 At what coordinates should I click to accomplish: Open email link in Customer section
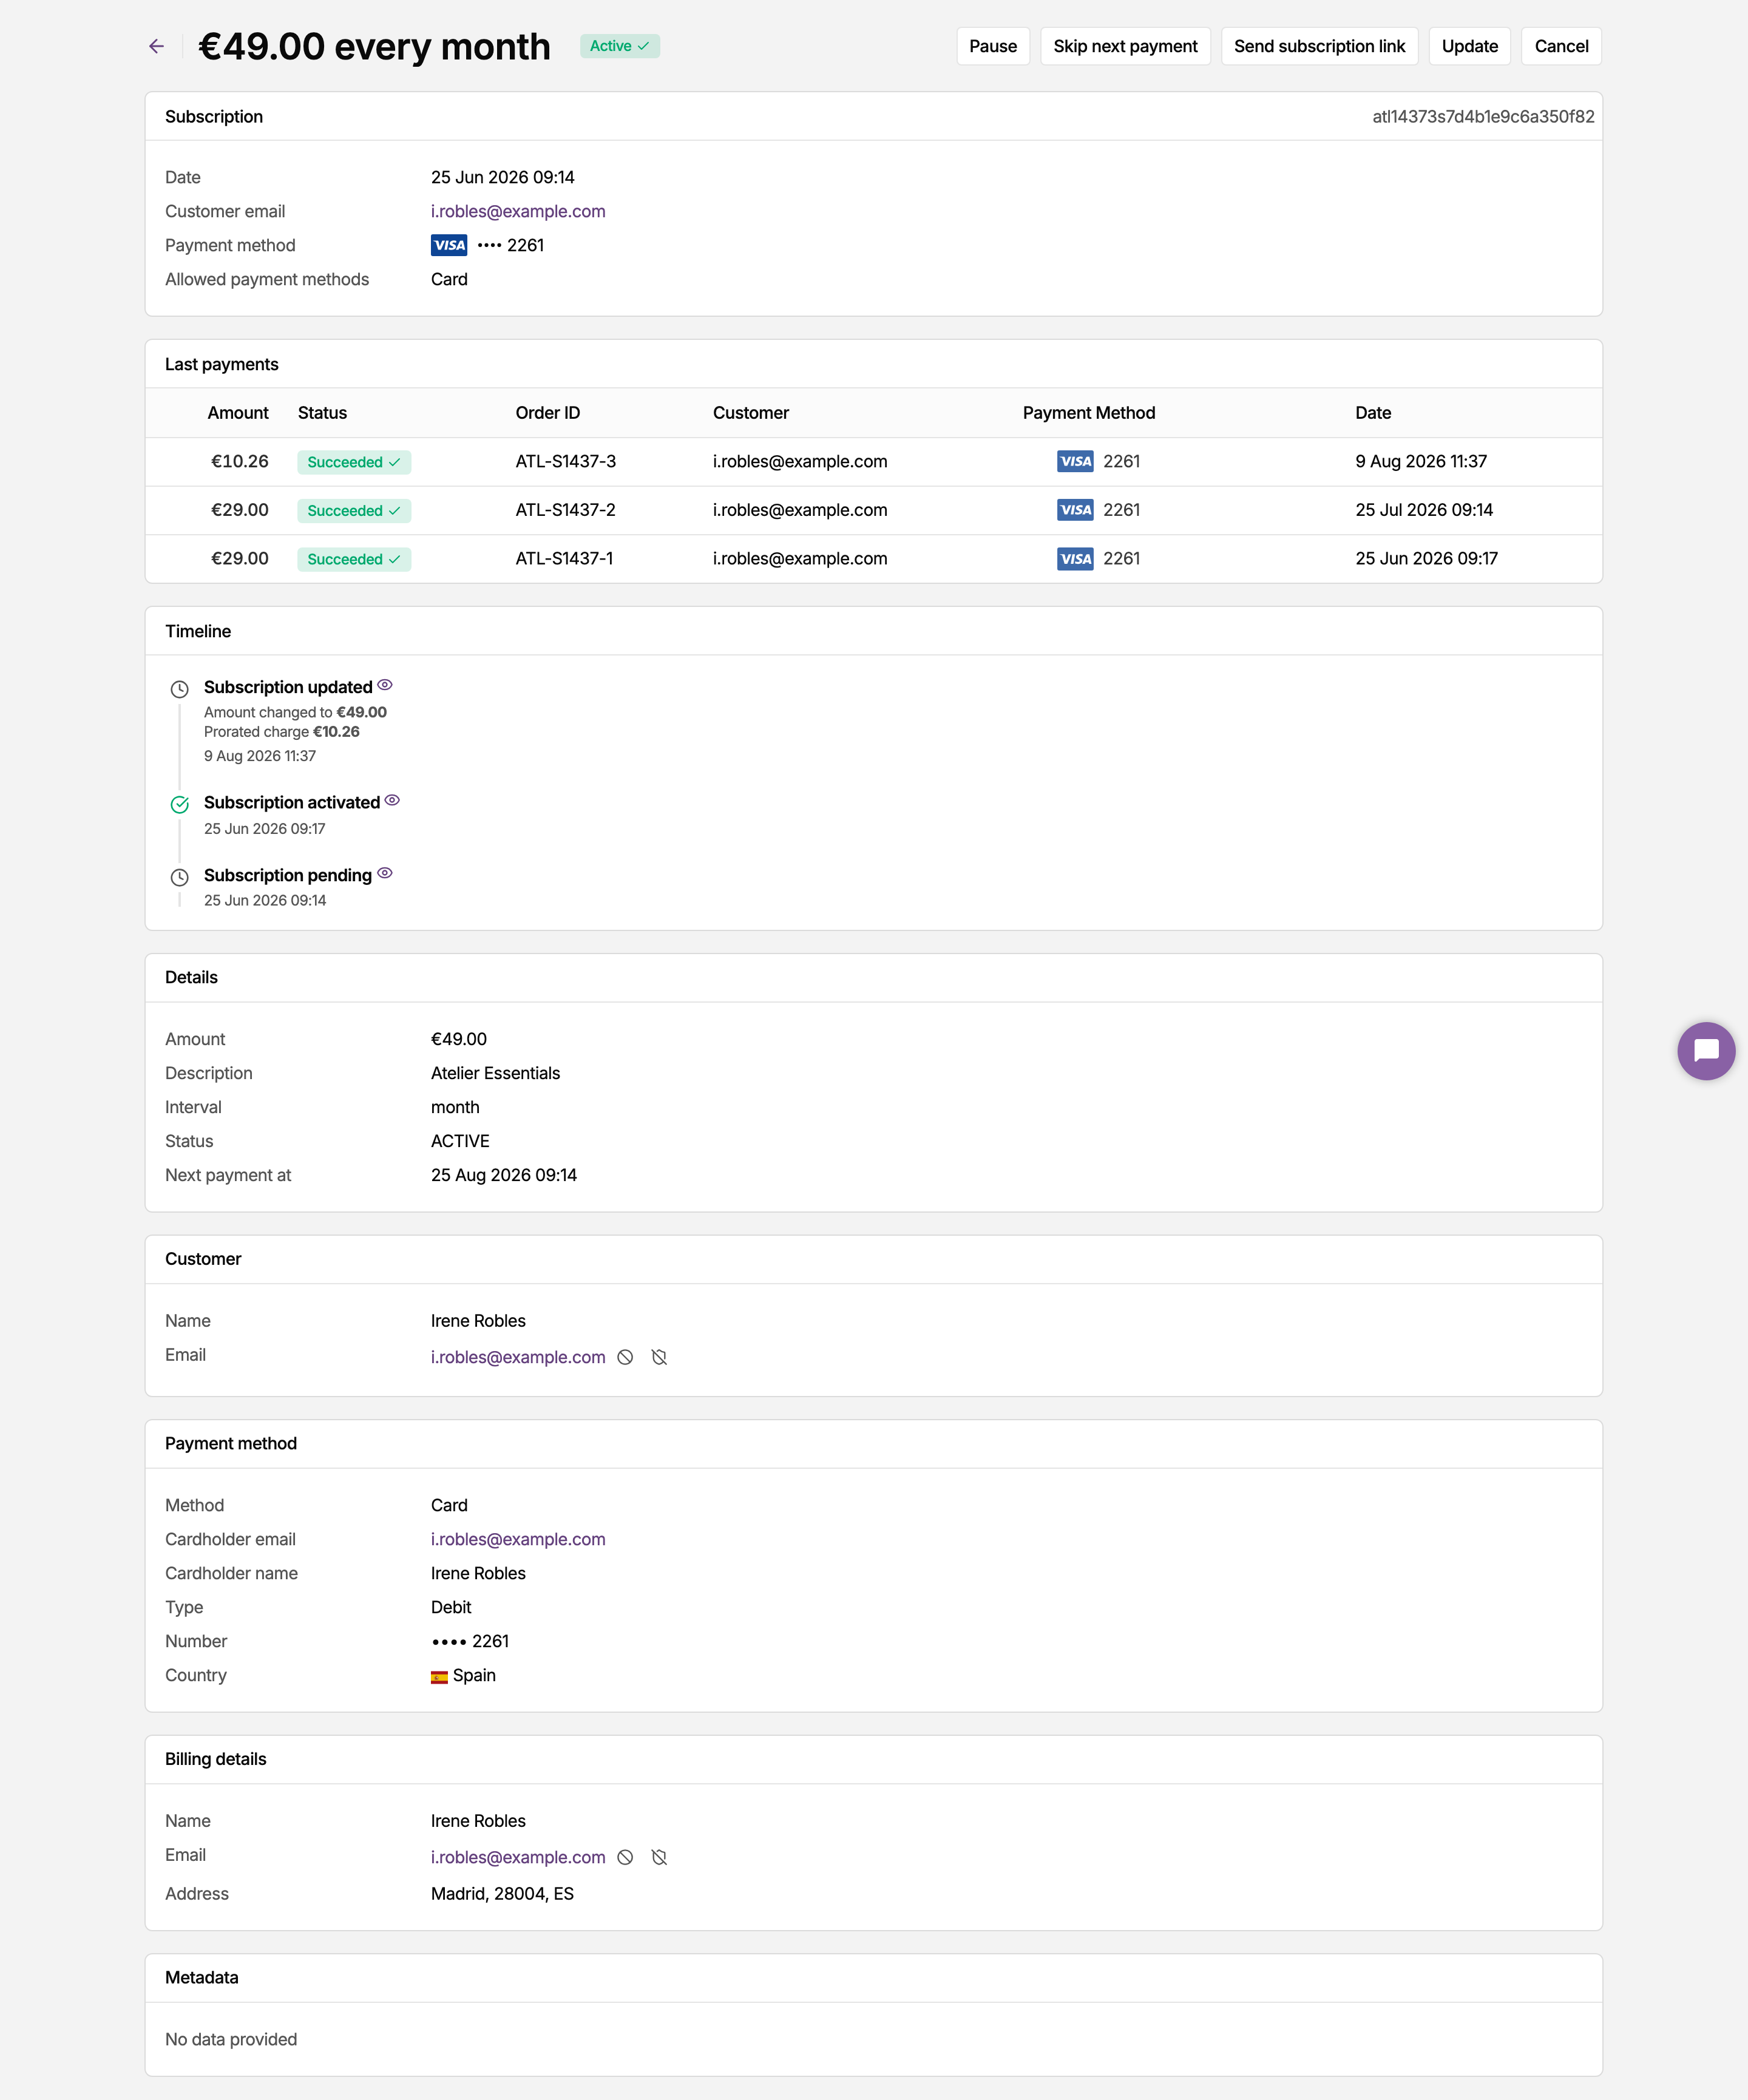tap(518, 1357)
